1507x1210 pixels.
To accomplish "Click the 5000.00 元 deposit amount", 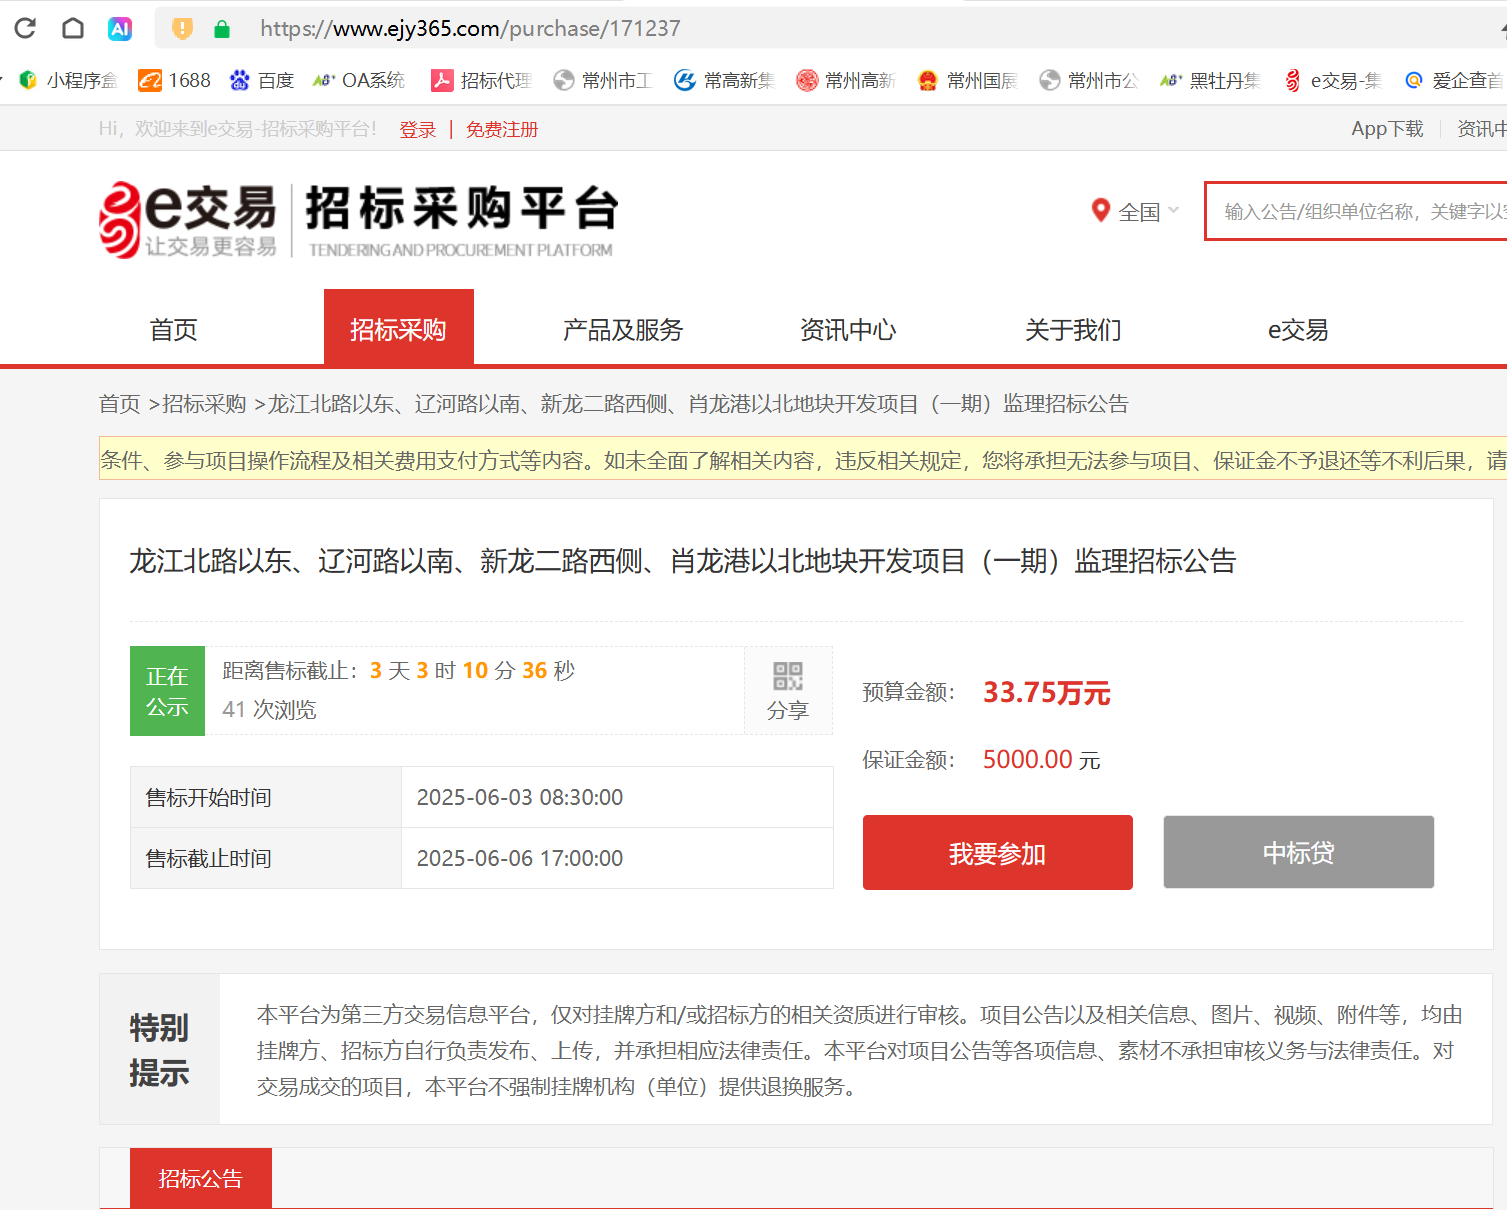I will click(1042, 759).
